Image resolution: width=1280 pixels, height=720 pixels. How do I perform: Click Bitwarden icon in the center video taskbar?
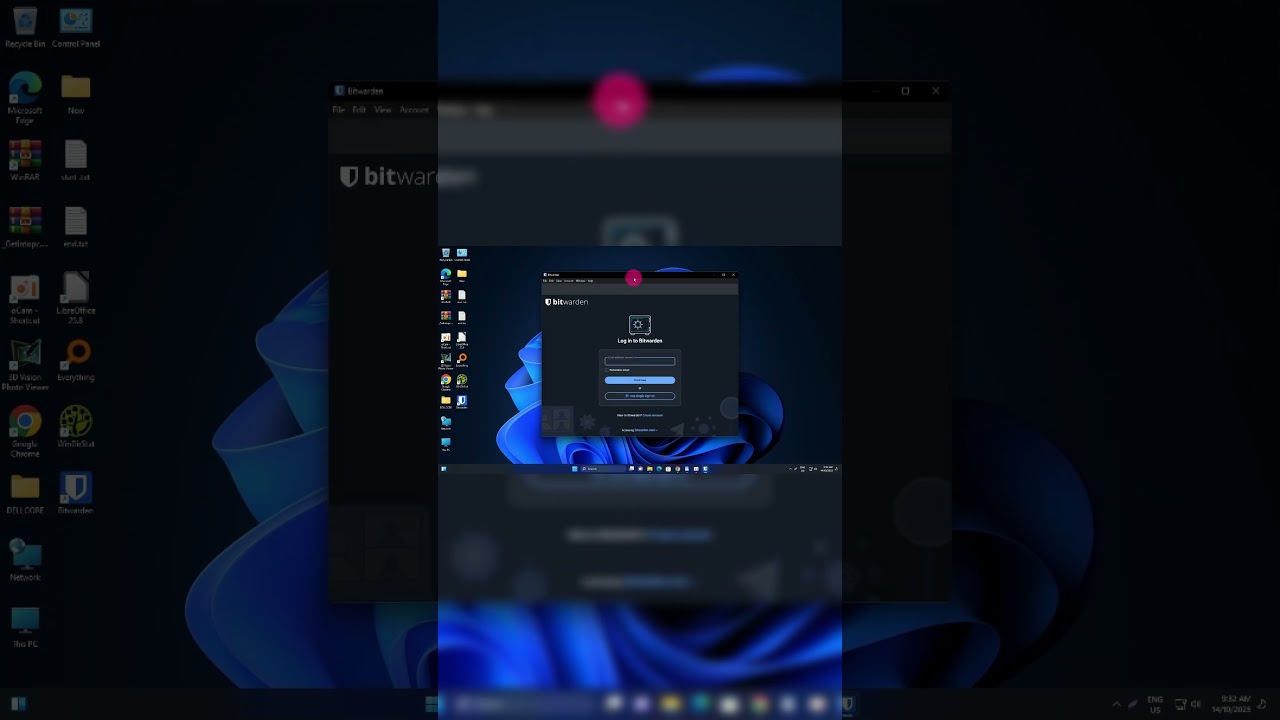point(705,468)
